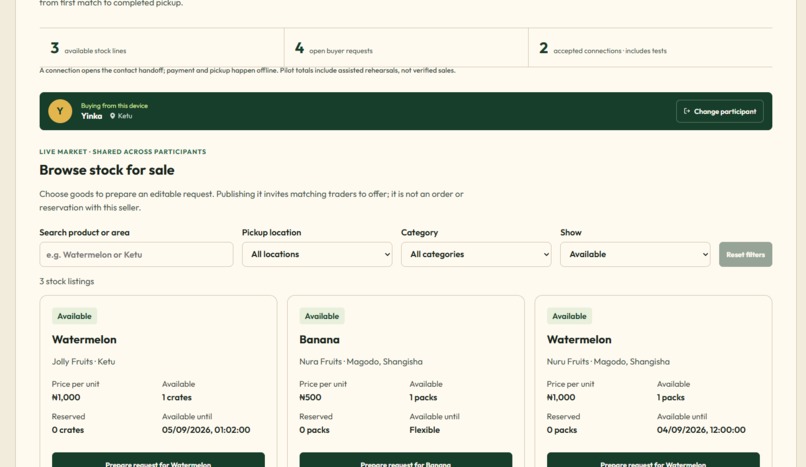Open the Show dropdown set to Available
The image size is (806, 467).
[x=635, y=254]
